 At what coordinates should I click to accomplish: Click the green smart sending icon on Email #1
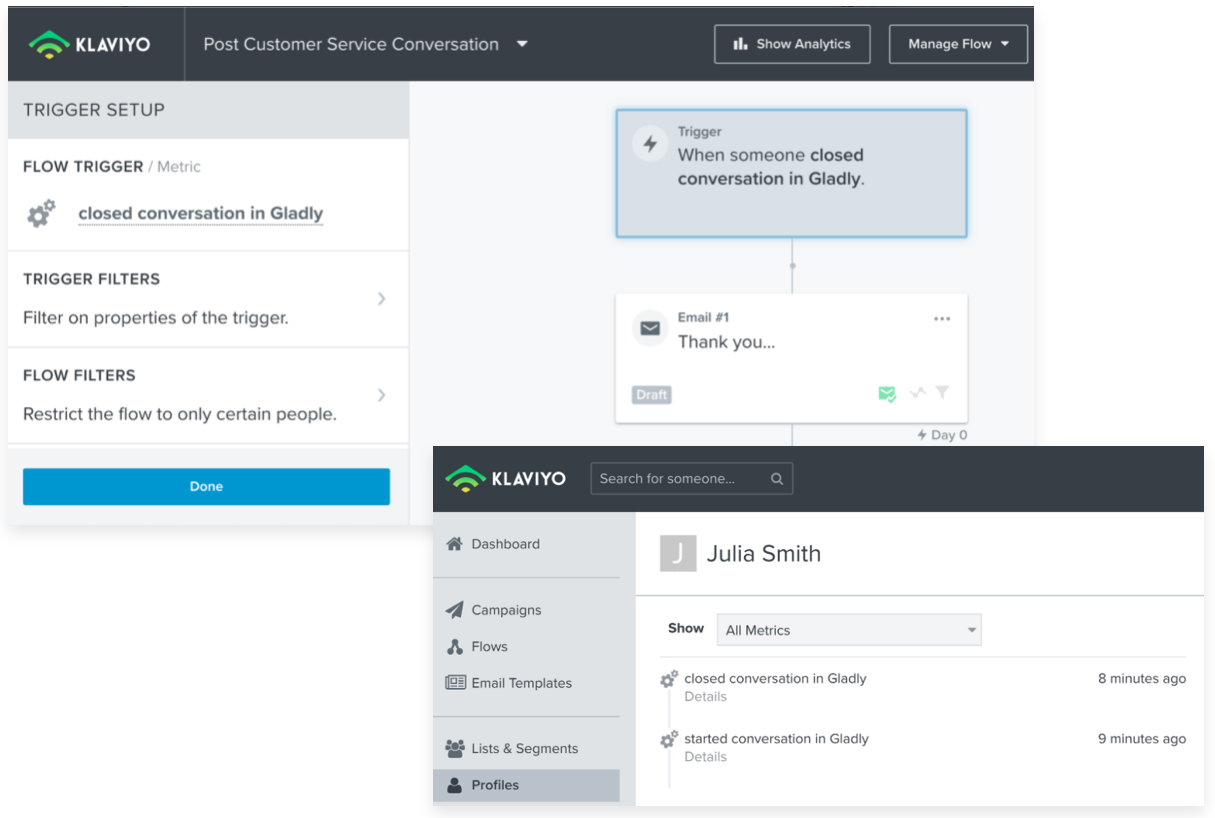[887, 394]
